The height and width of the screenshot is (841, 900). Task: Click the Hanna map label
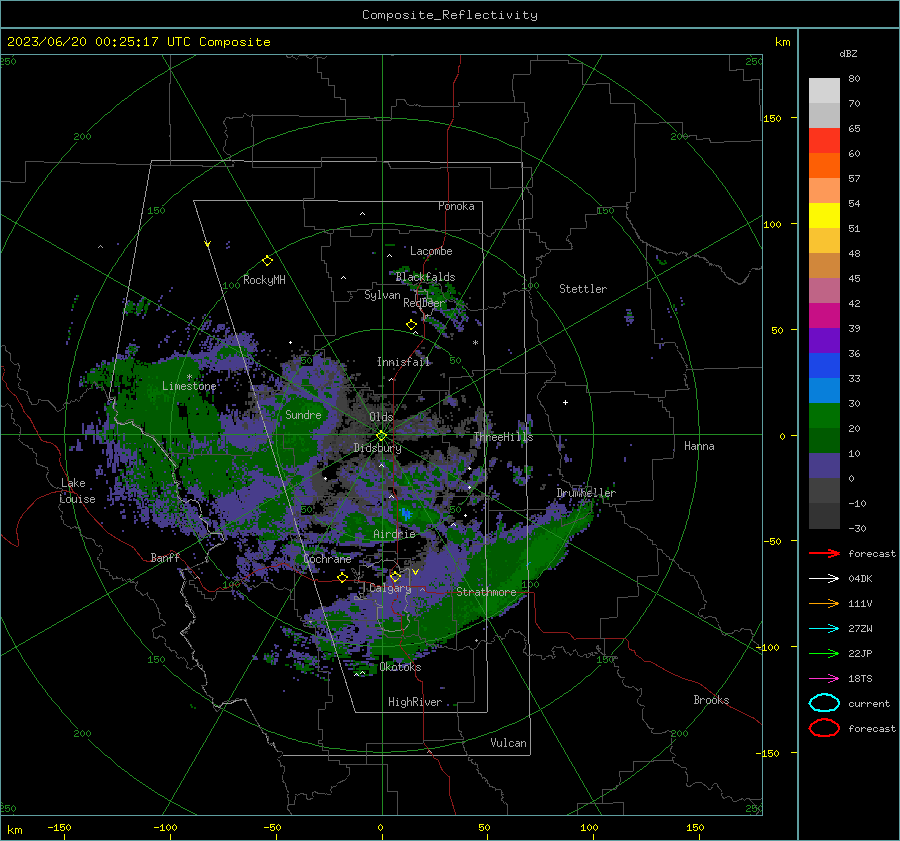point(699,446)
